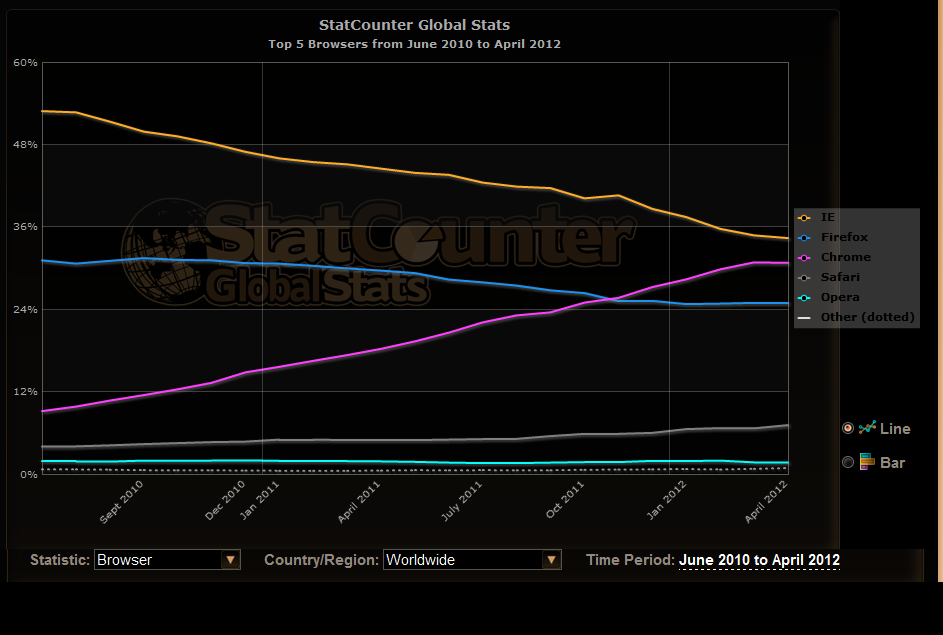Click the white Other legend marker
This screenshot has height=635, width=943.
tap(804, 318)
